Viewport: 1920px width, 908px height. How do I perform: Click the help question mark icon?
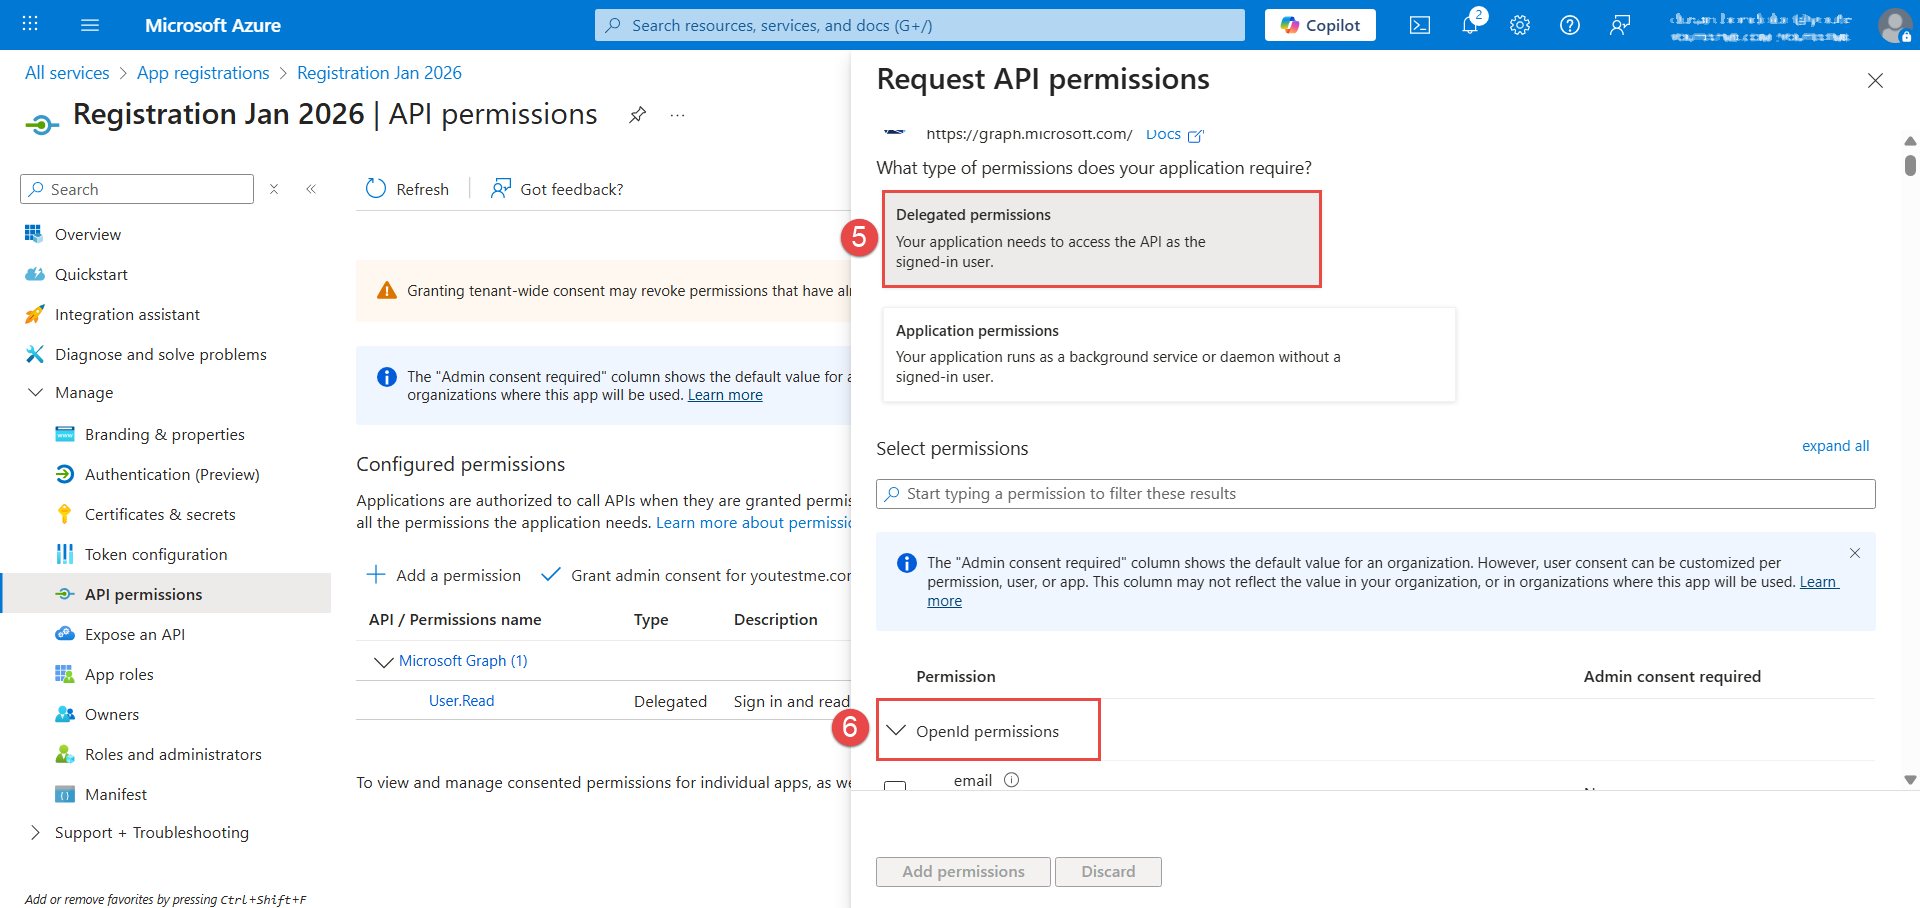coord(1569,25)
